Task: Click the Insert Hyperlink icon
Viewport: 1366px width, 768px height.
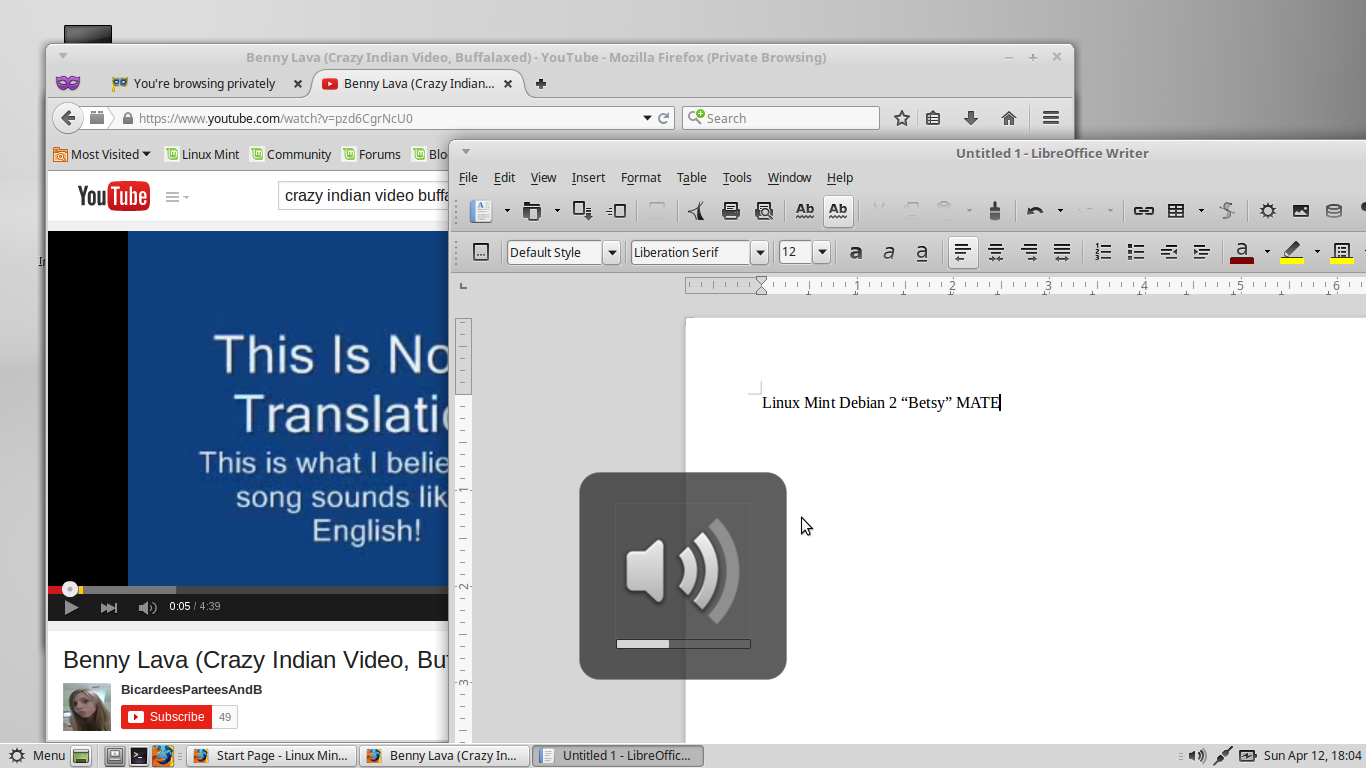Action: point(1143,211)
